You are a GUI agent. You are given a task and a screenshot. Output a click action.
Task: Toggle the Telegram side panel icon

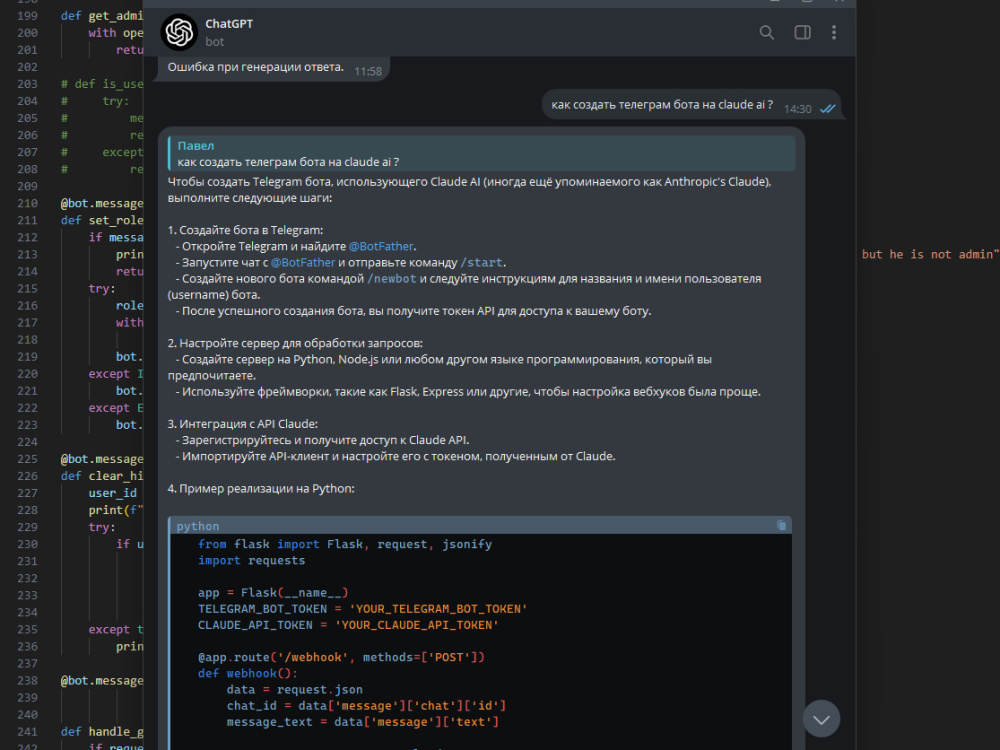[x=802, y=33]
